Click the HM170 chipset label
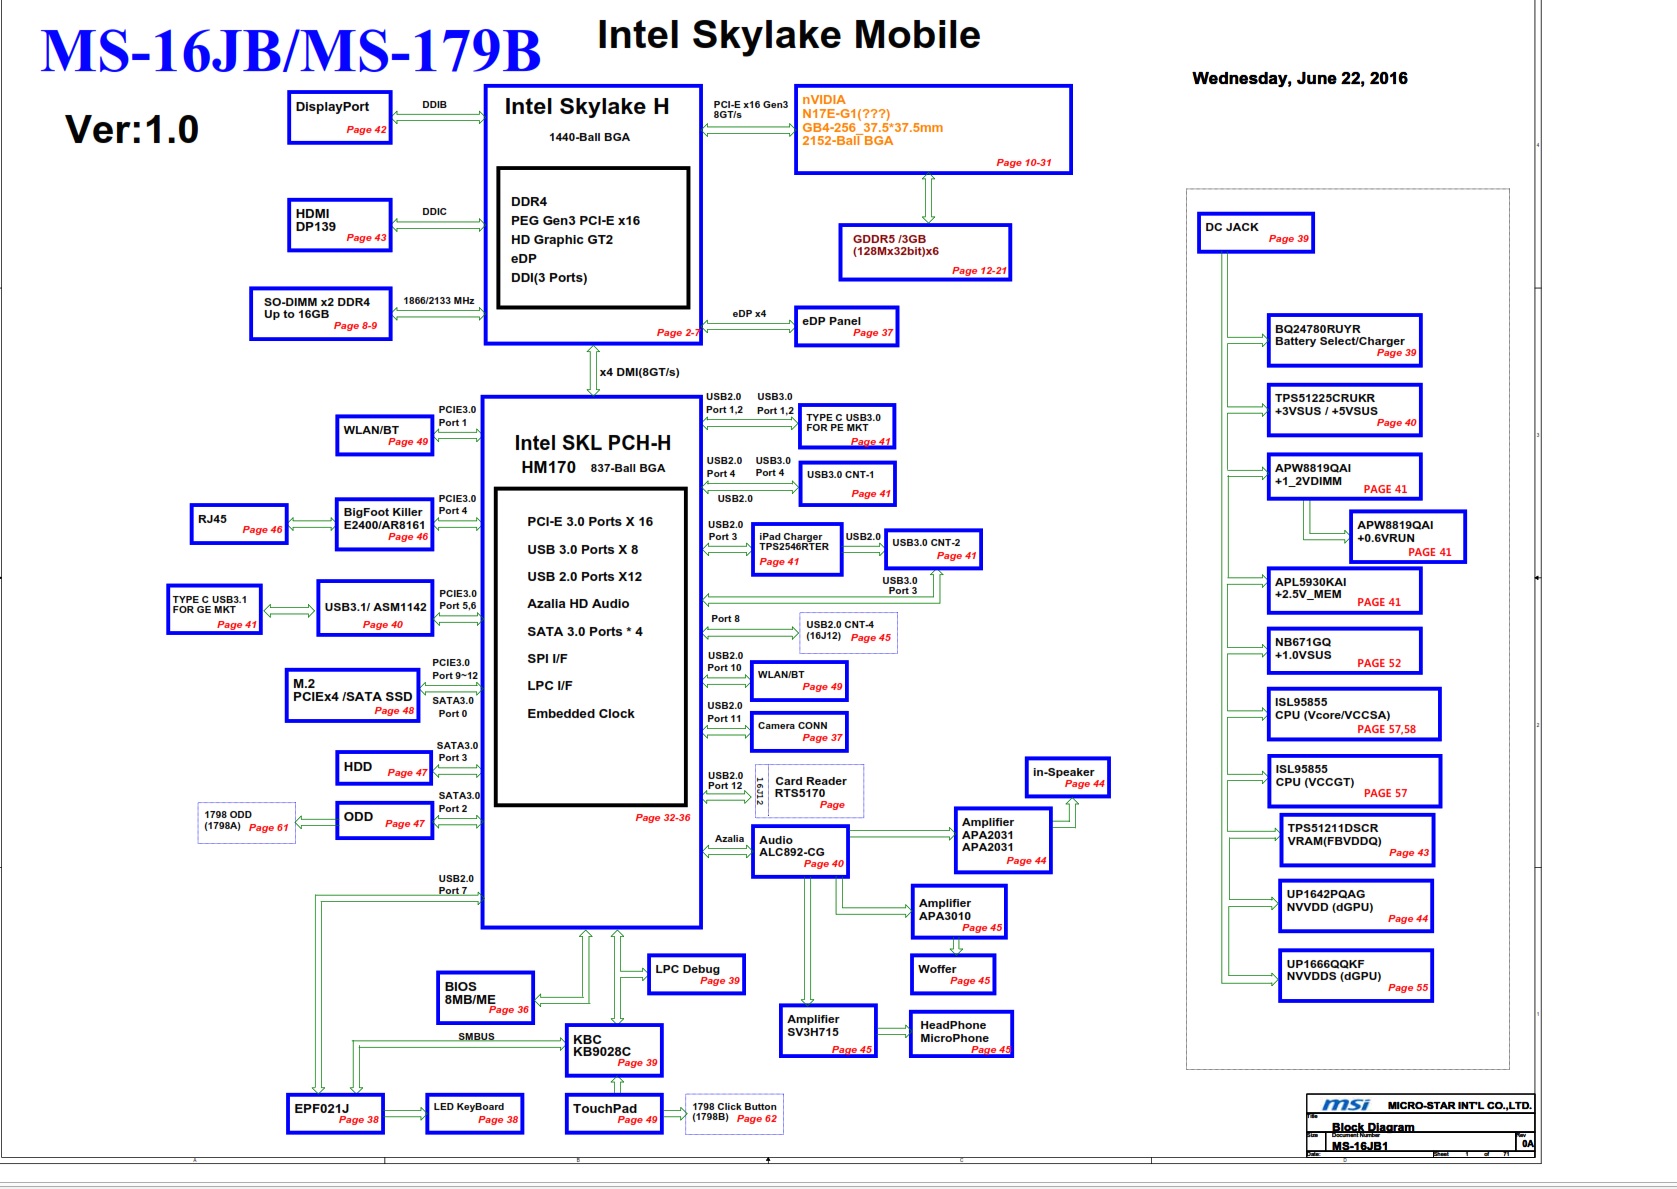 [x=548, y=467]
